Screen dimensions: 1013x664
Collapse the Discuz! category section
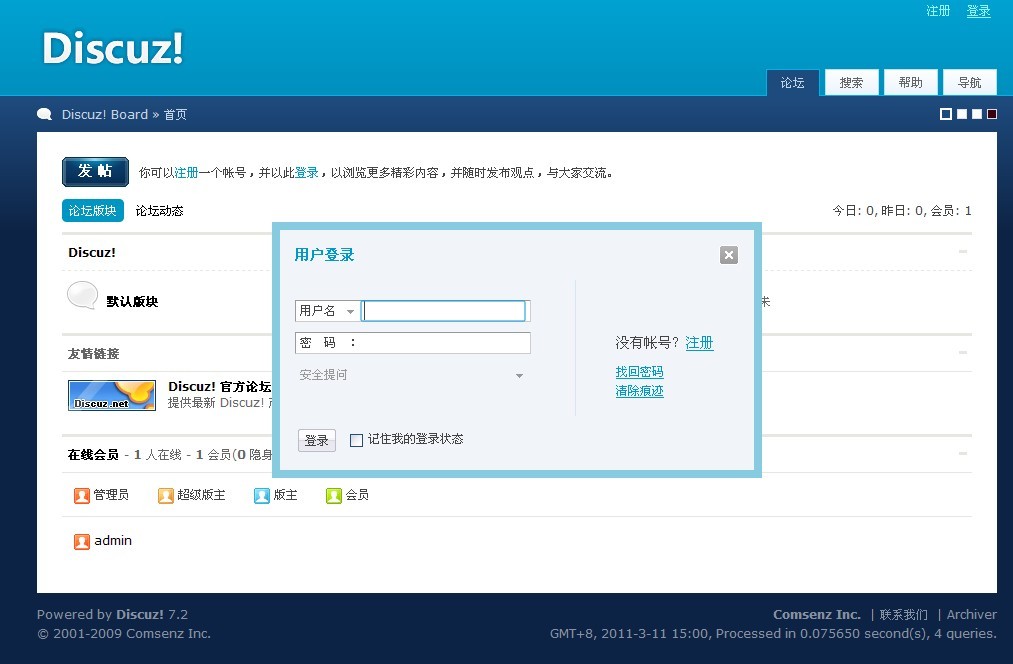[x=963, y=251]
